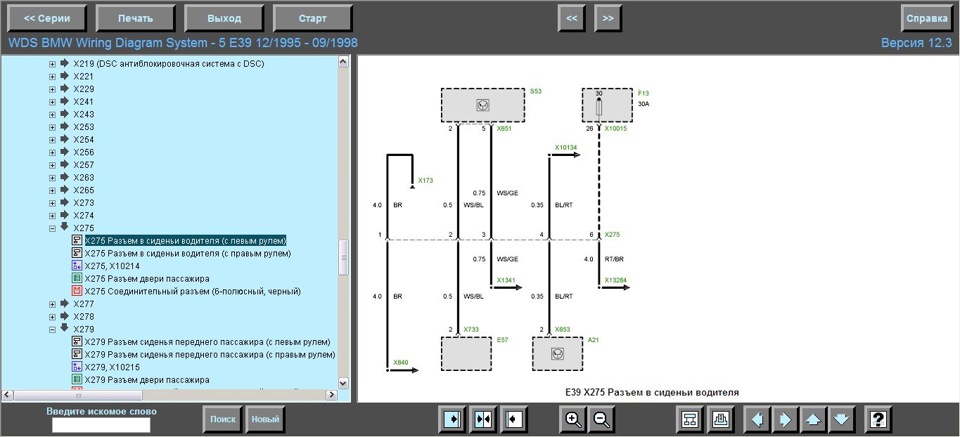Select the split-view layout icon
Viewport: 960px width, 437px height.
(x=484, y=420)
